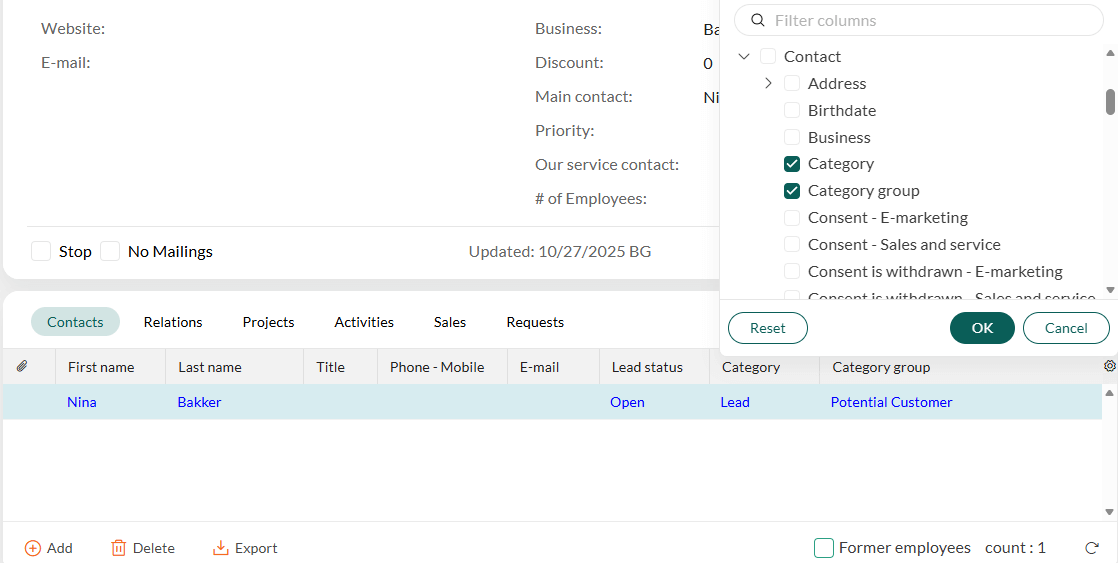1118x563 pixels.
Task: Switch to the Projects tab
Action: click(268, 322)
